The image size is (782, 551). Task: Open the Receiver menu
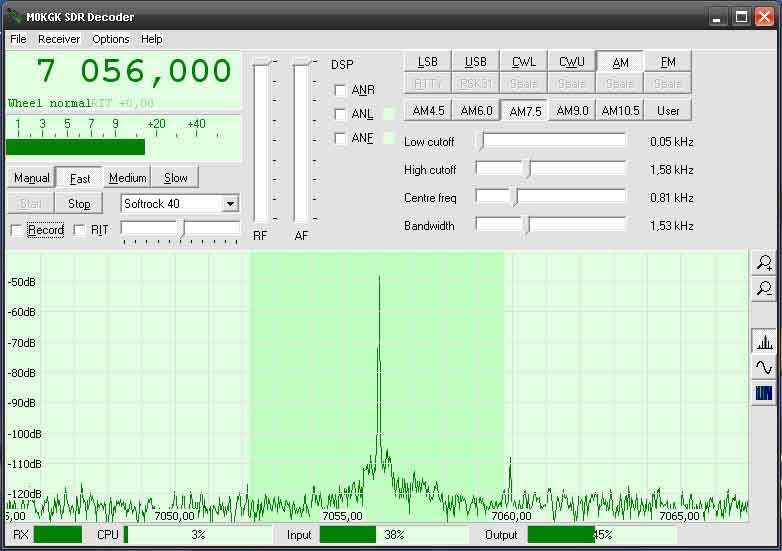(59, 39)
